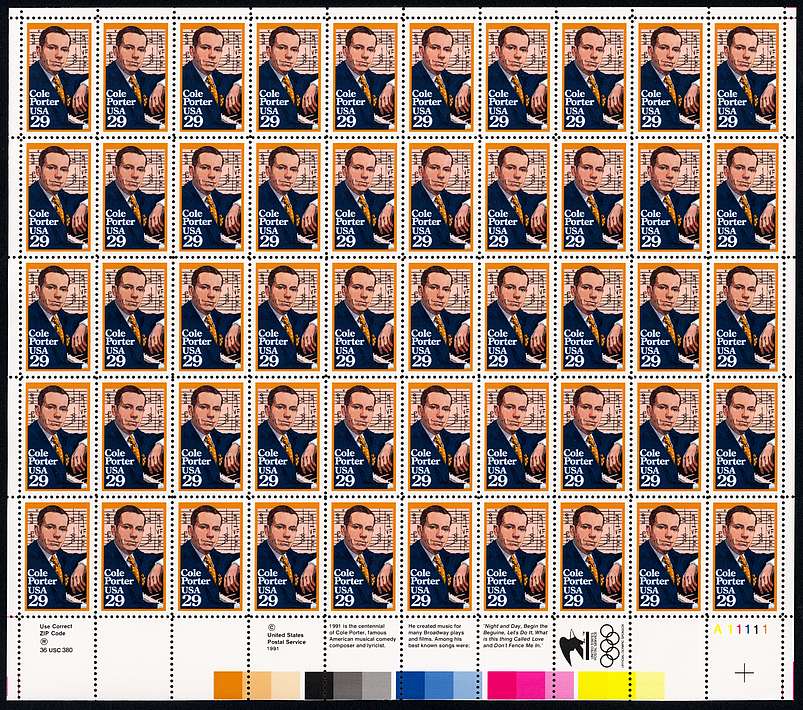Screen dimensions: 803x710
Task: Select the 'Night and Day' song titles text
Action: click(x=515, y=636)
